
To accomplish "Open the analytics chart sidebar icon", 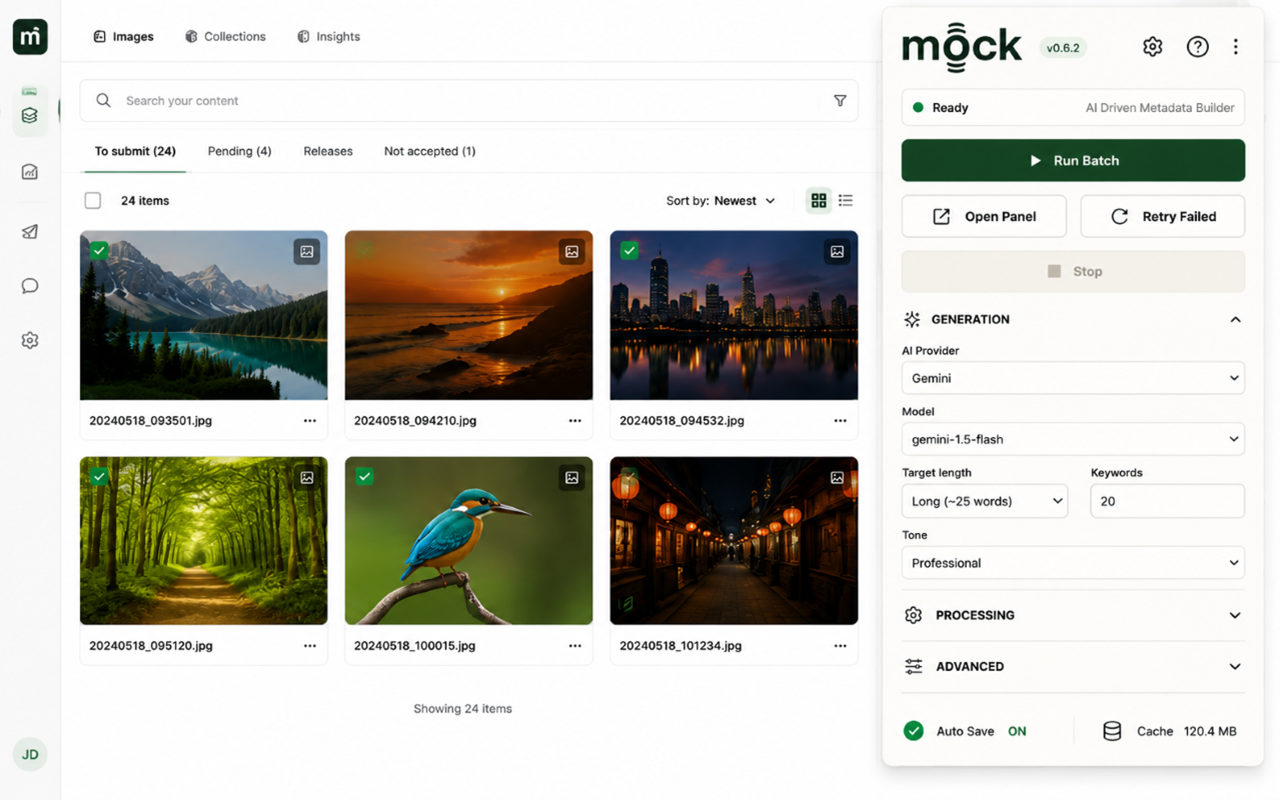I will (30, 172).
